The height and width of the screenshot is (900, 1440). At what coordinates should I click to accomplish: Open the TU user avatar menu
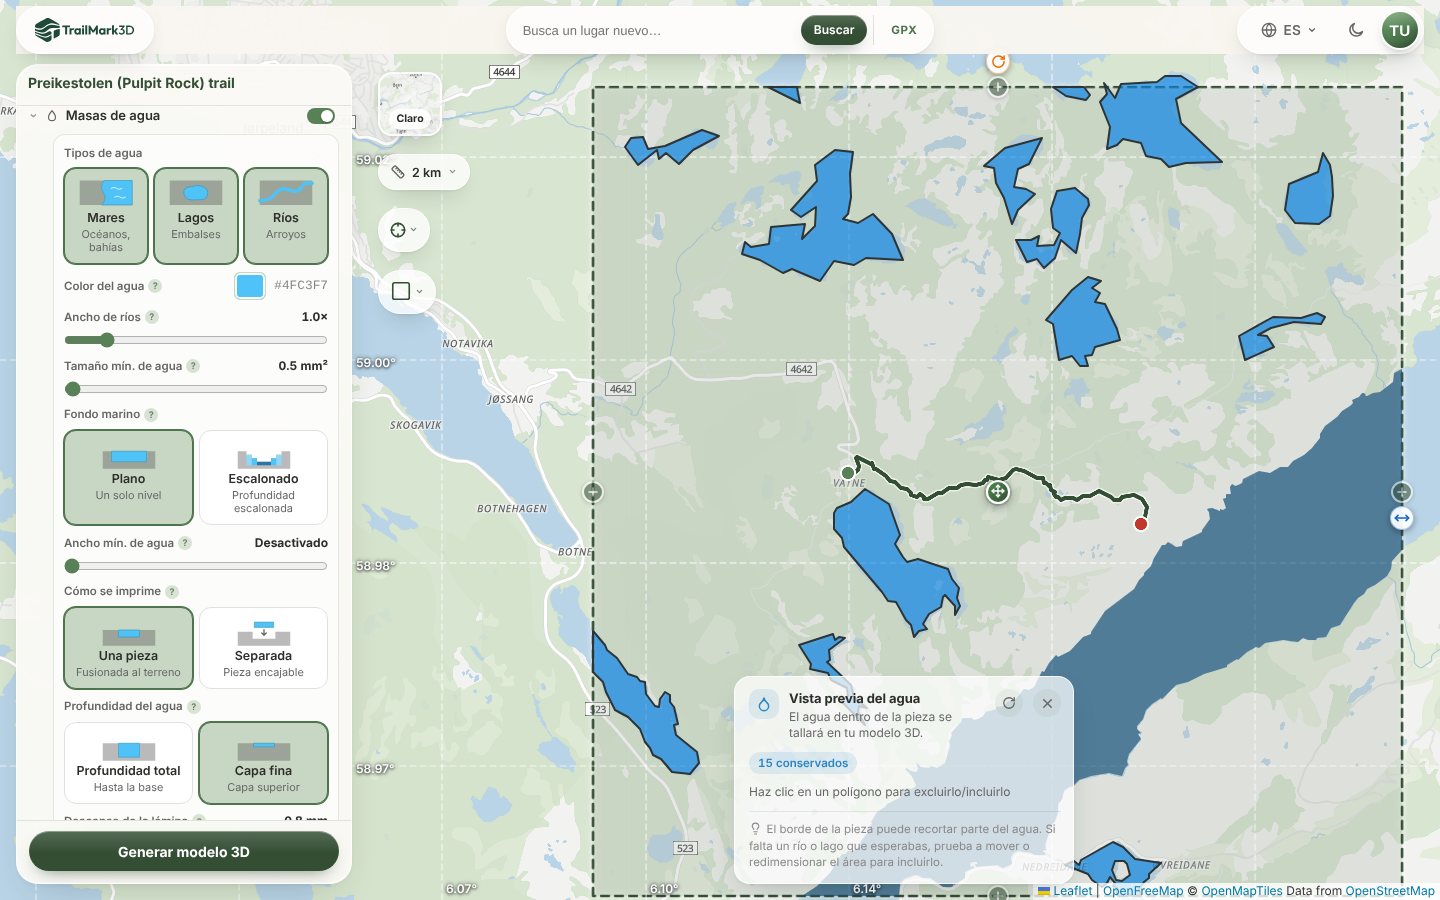1399,30
